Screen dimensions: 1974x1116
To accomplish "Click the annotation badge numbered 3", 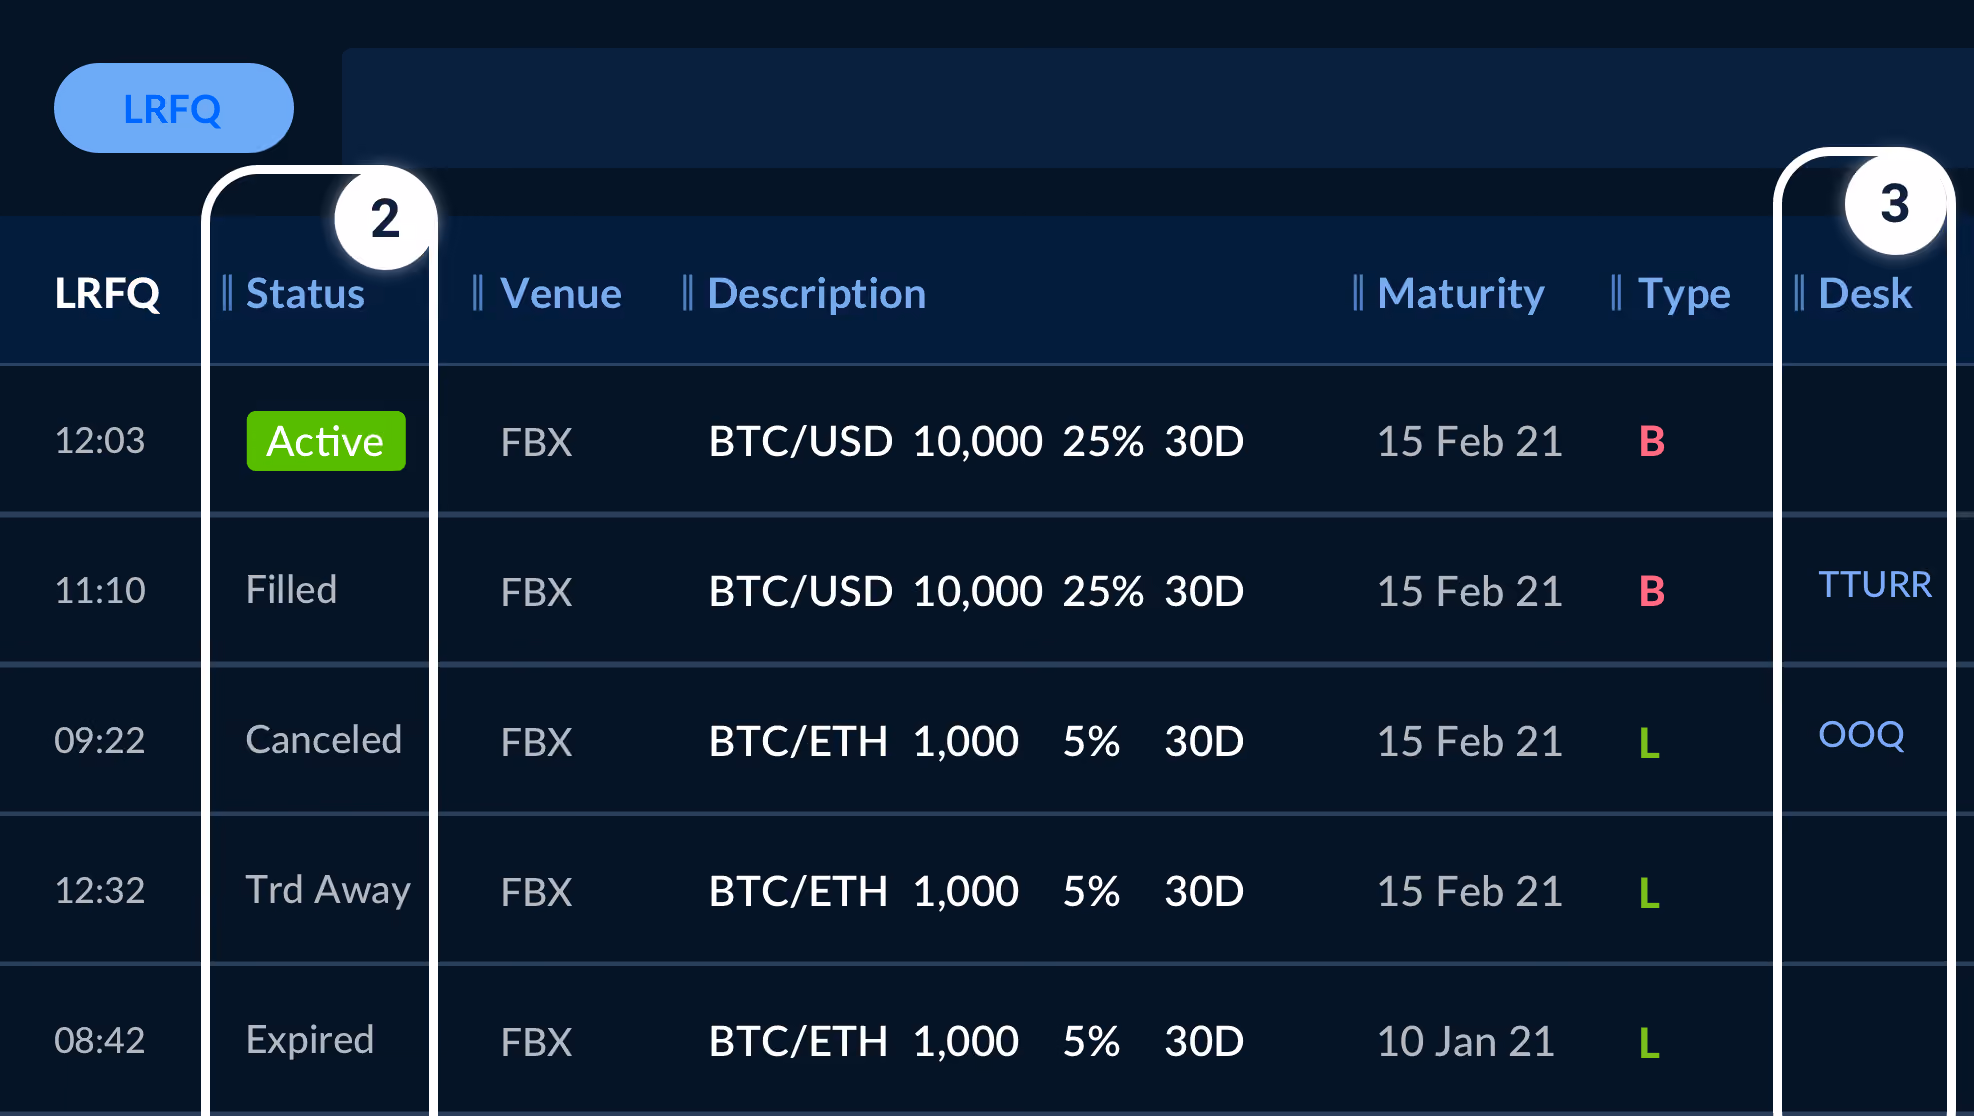I will point(1895,203).
